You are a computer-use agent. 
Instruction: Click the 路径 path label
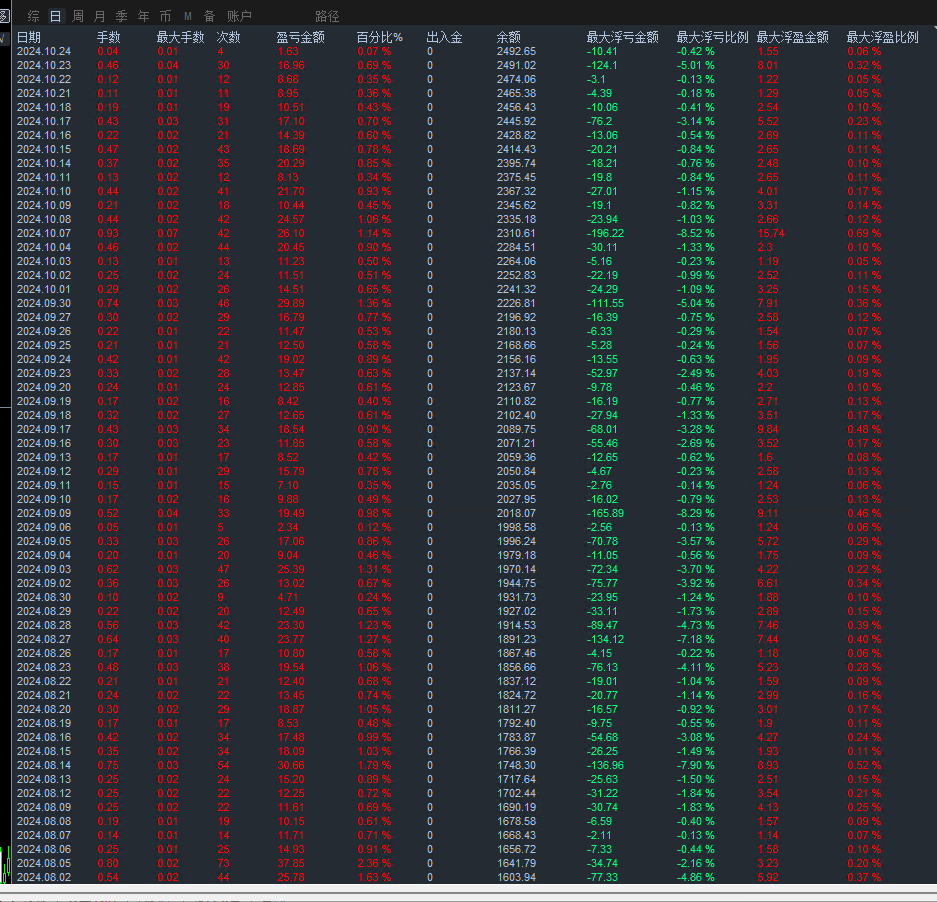[x=326, y=16]
